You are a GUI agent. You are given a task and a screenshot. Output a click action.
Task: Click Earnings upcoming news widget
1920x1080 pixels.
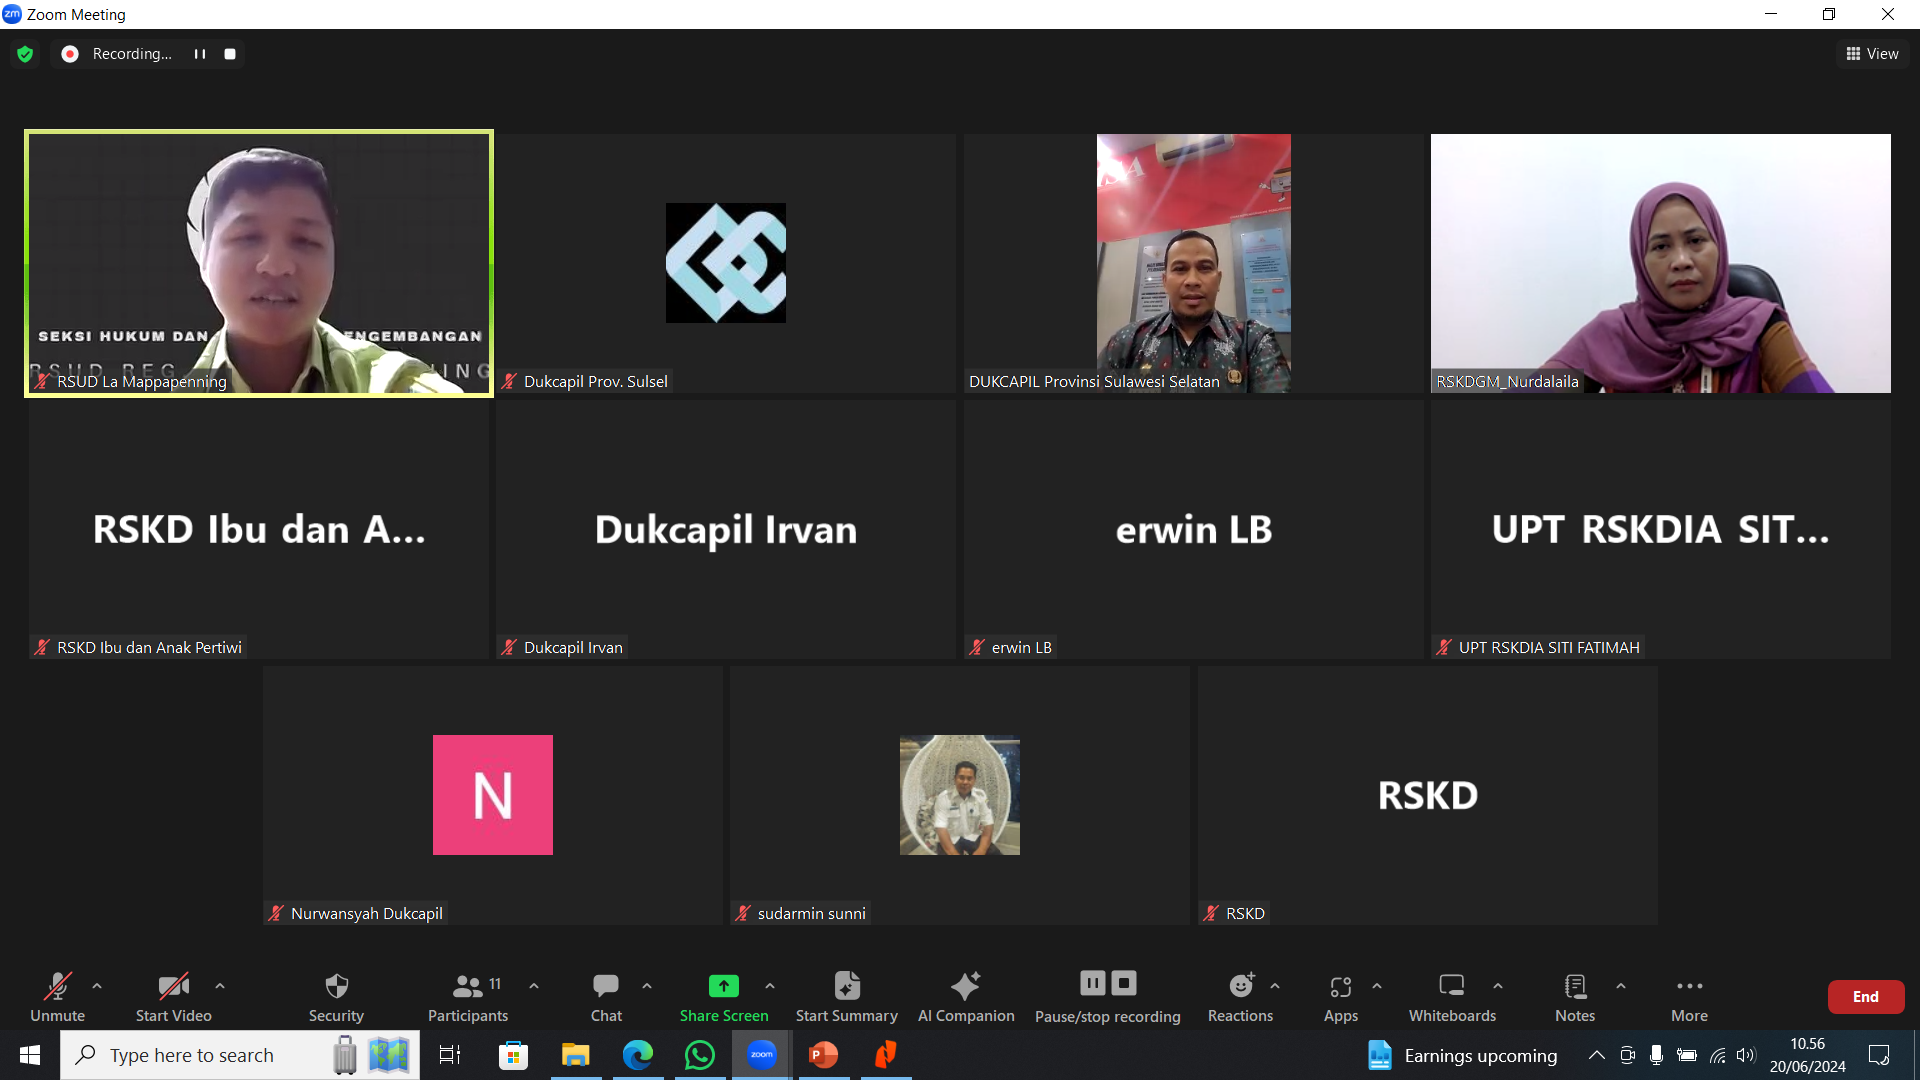tap(1462, 1055)
